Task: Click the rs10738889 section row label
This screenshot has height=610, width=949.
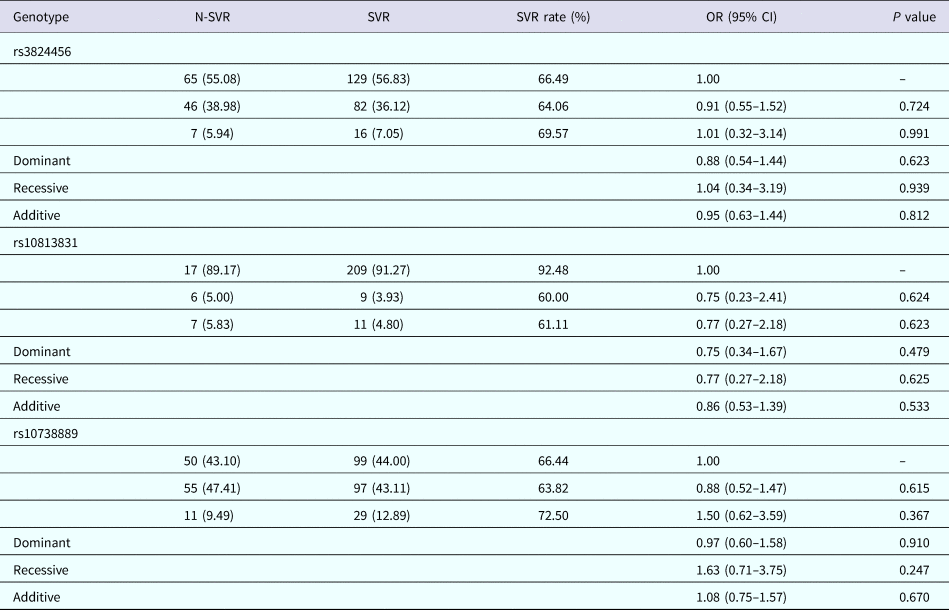Action: click(x=50, y=435)
